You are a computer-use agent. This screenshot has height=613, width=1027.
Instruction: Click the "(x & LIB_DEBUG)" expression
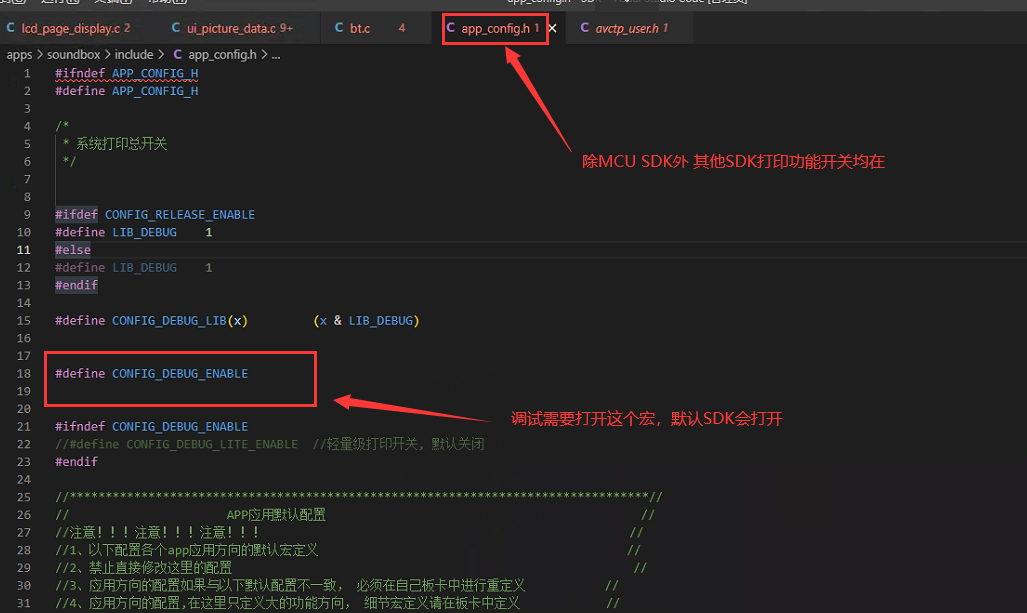366,320
